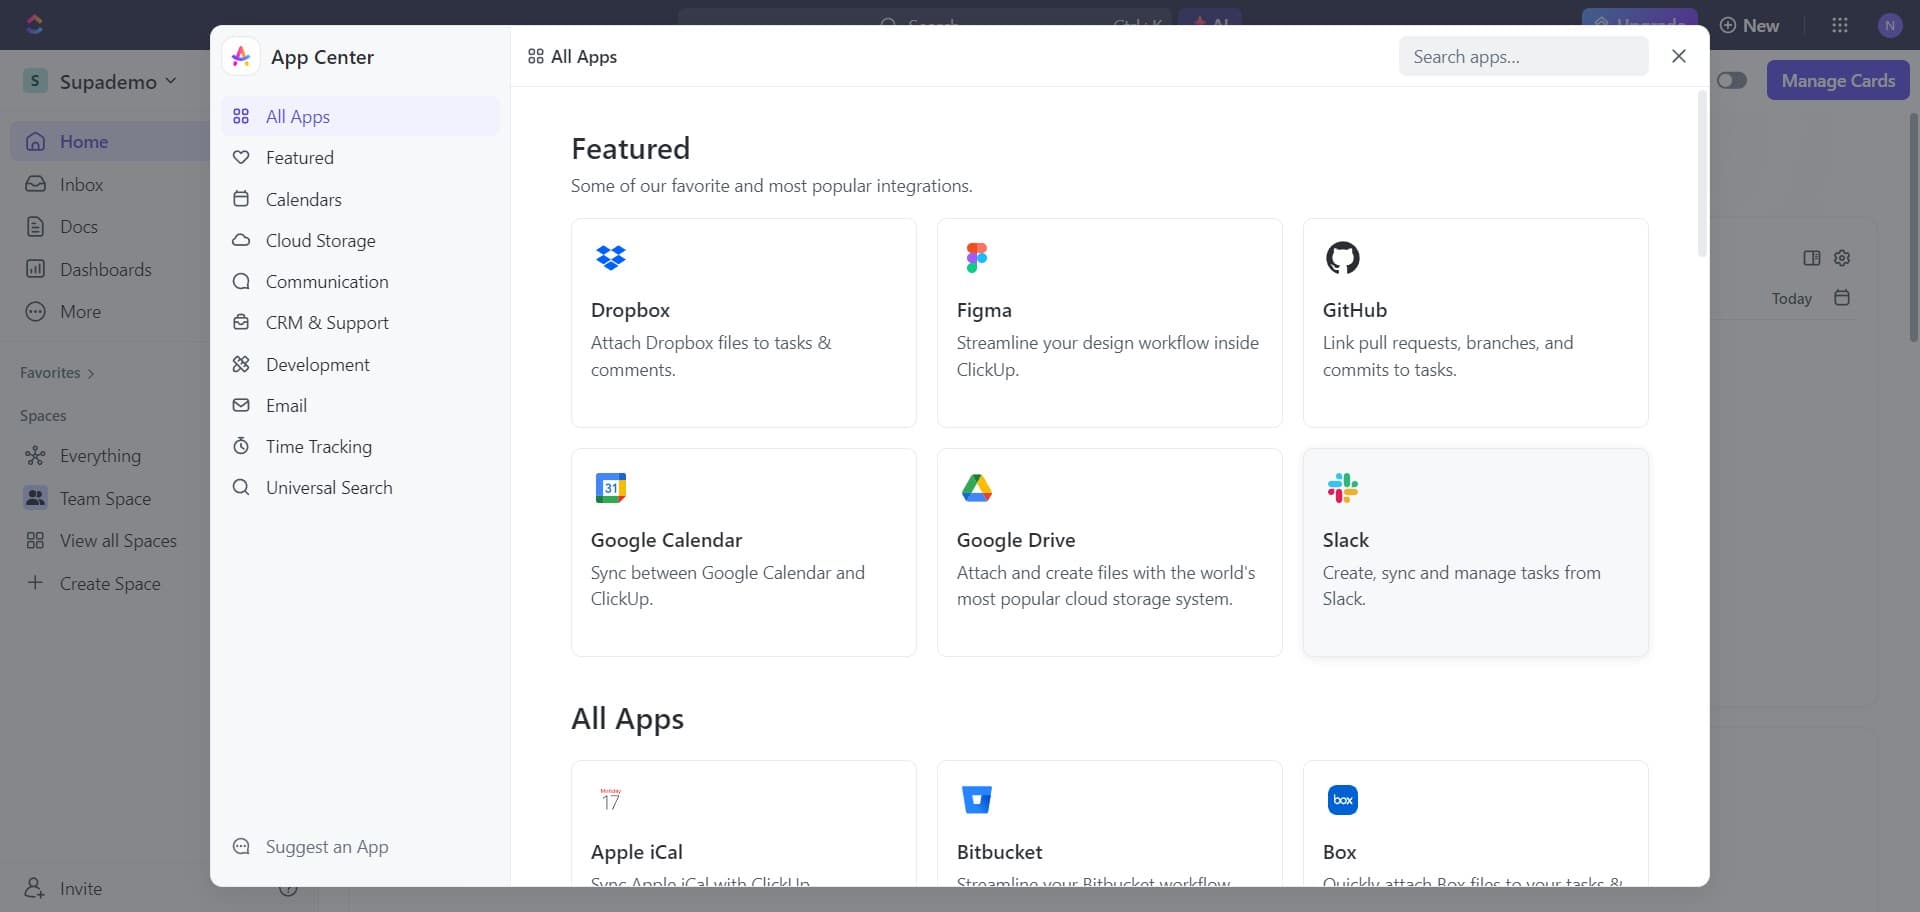The image size is (1920, 912).
Task: Open the apps grid icon near the avatar
Action: coord(1840,24)
